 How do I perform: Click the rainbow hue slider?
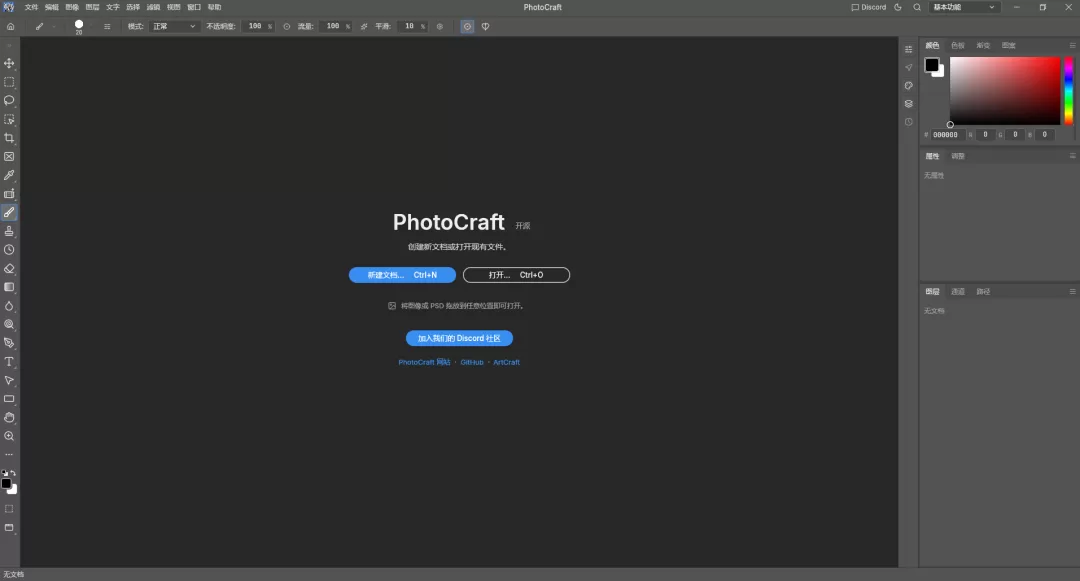pos(1068,91)
